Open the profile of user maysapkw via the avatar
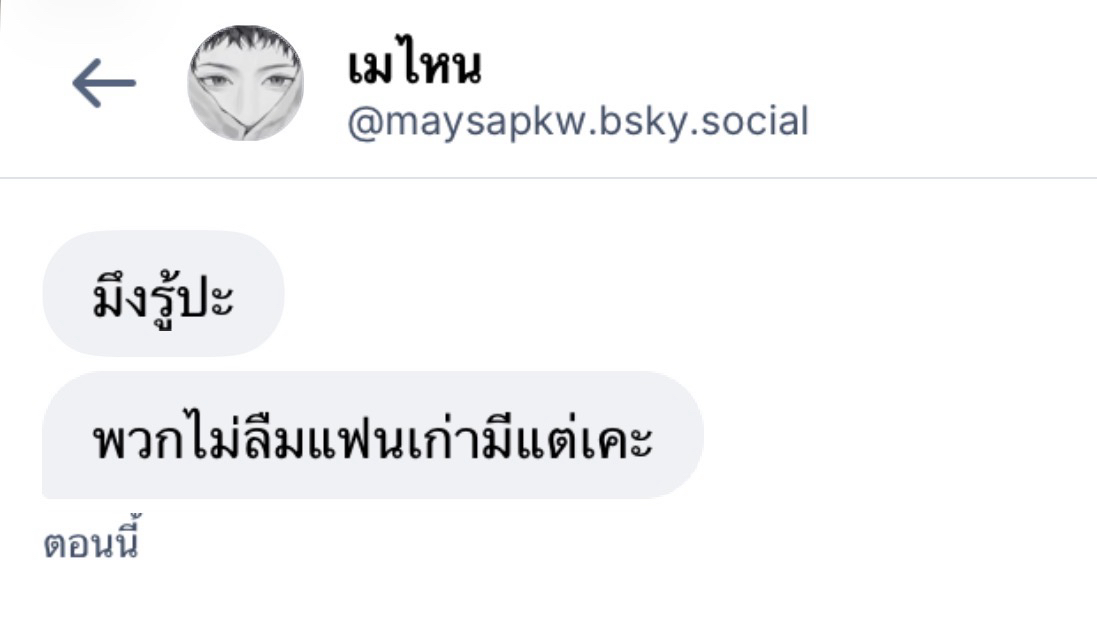 coord(246,83)
